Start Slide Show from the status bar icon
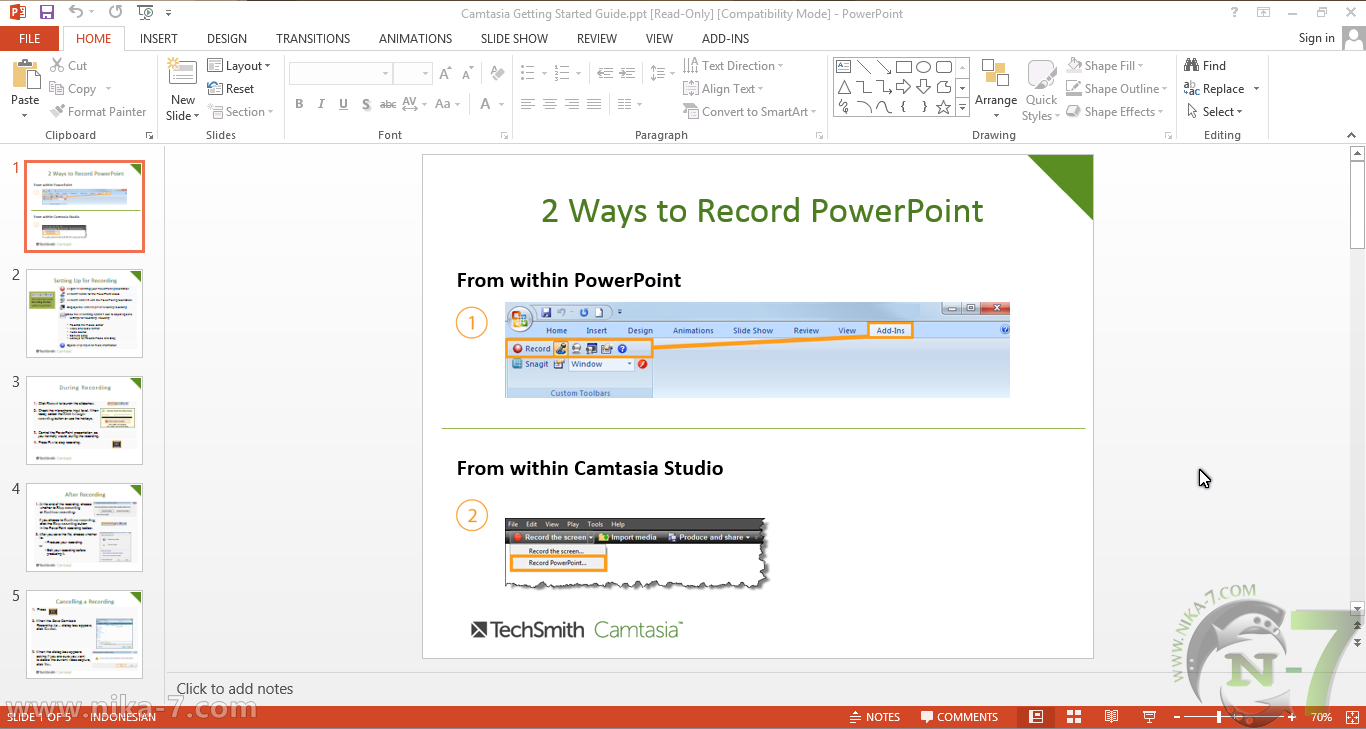This screenshot has width=1366, height=729. click(1149, 717)
